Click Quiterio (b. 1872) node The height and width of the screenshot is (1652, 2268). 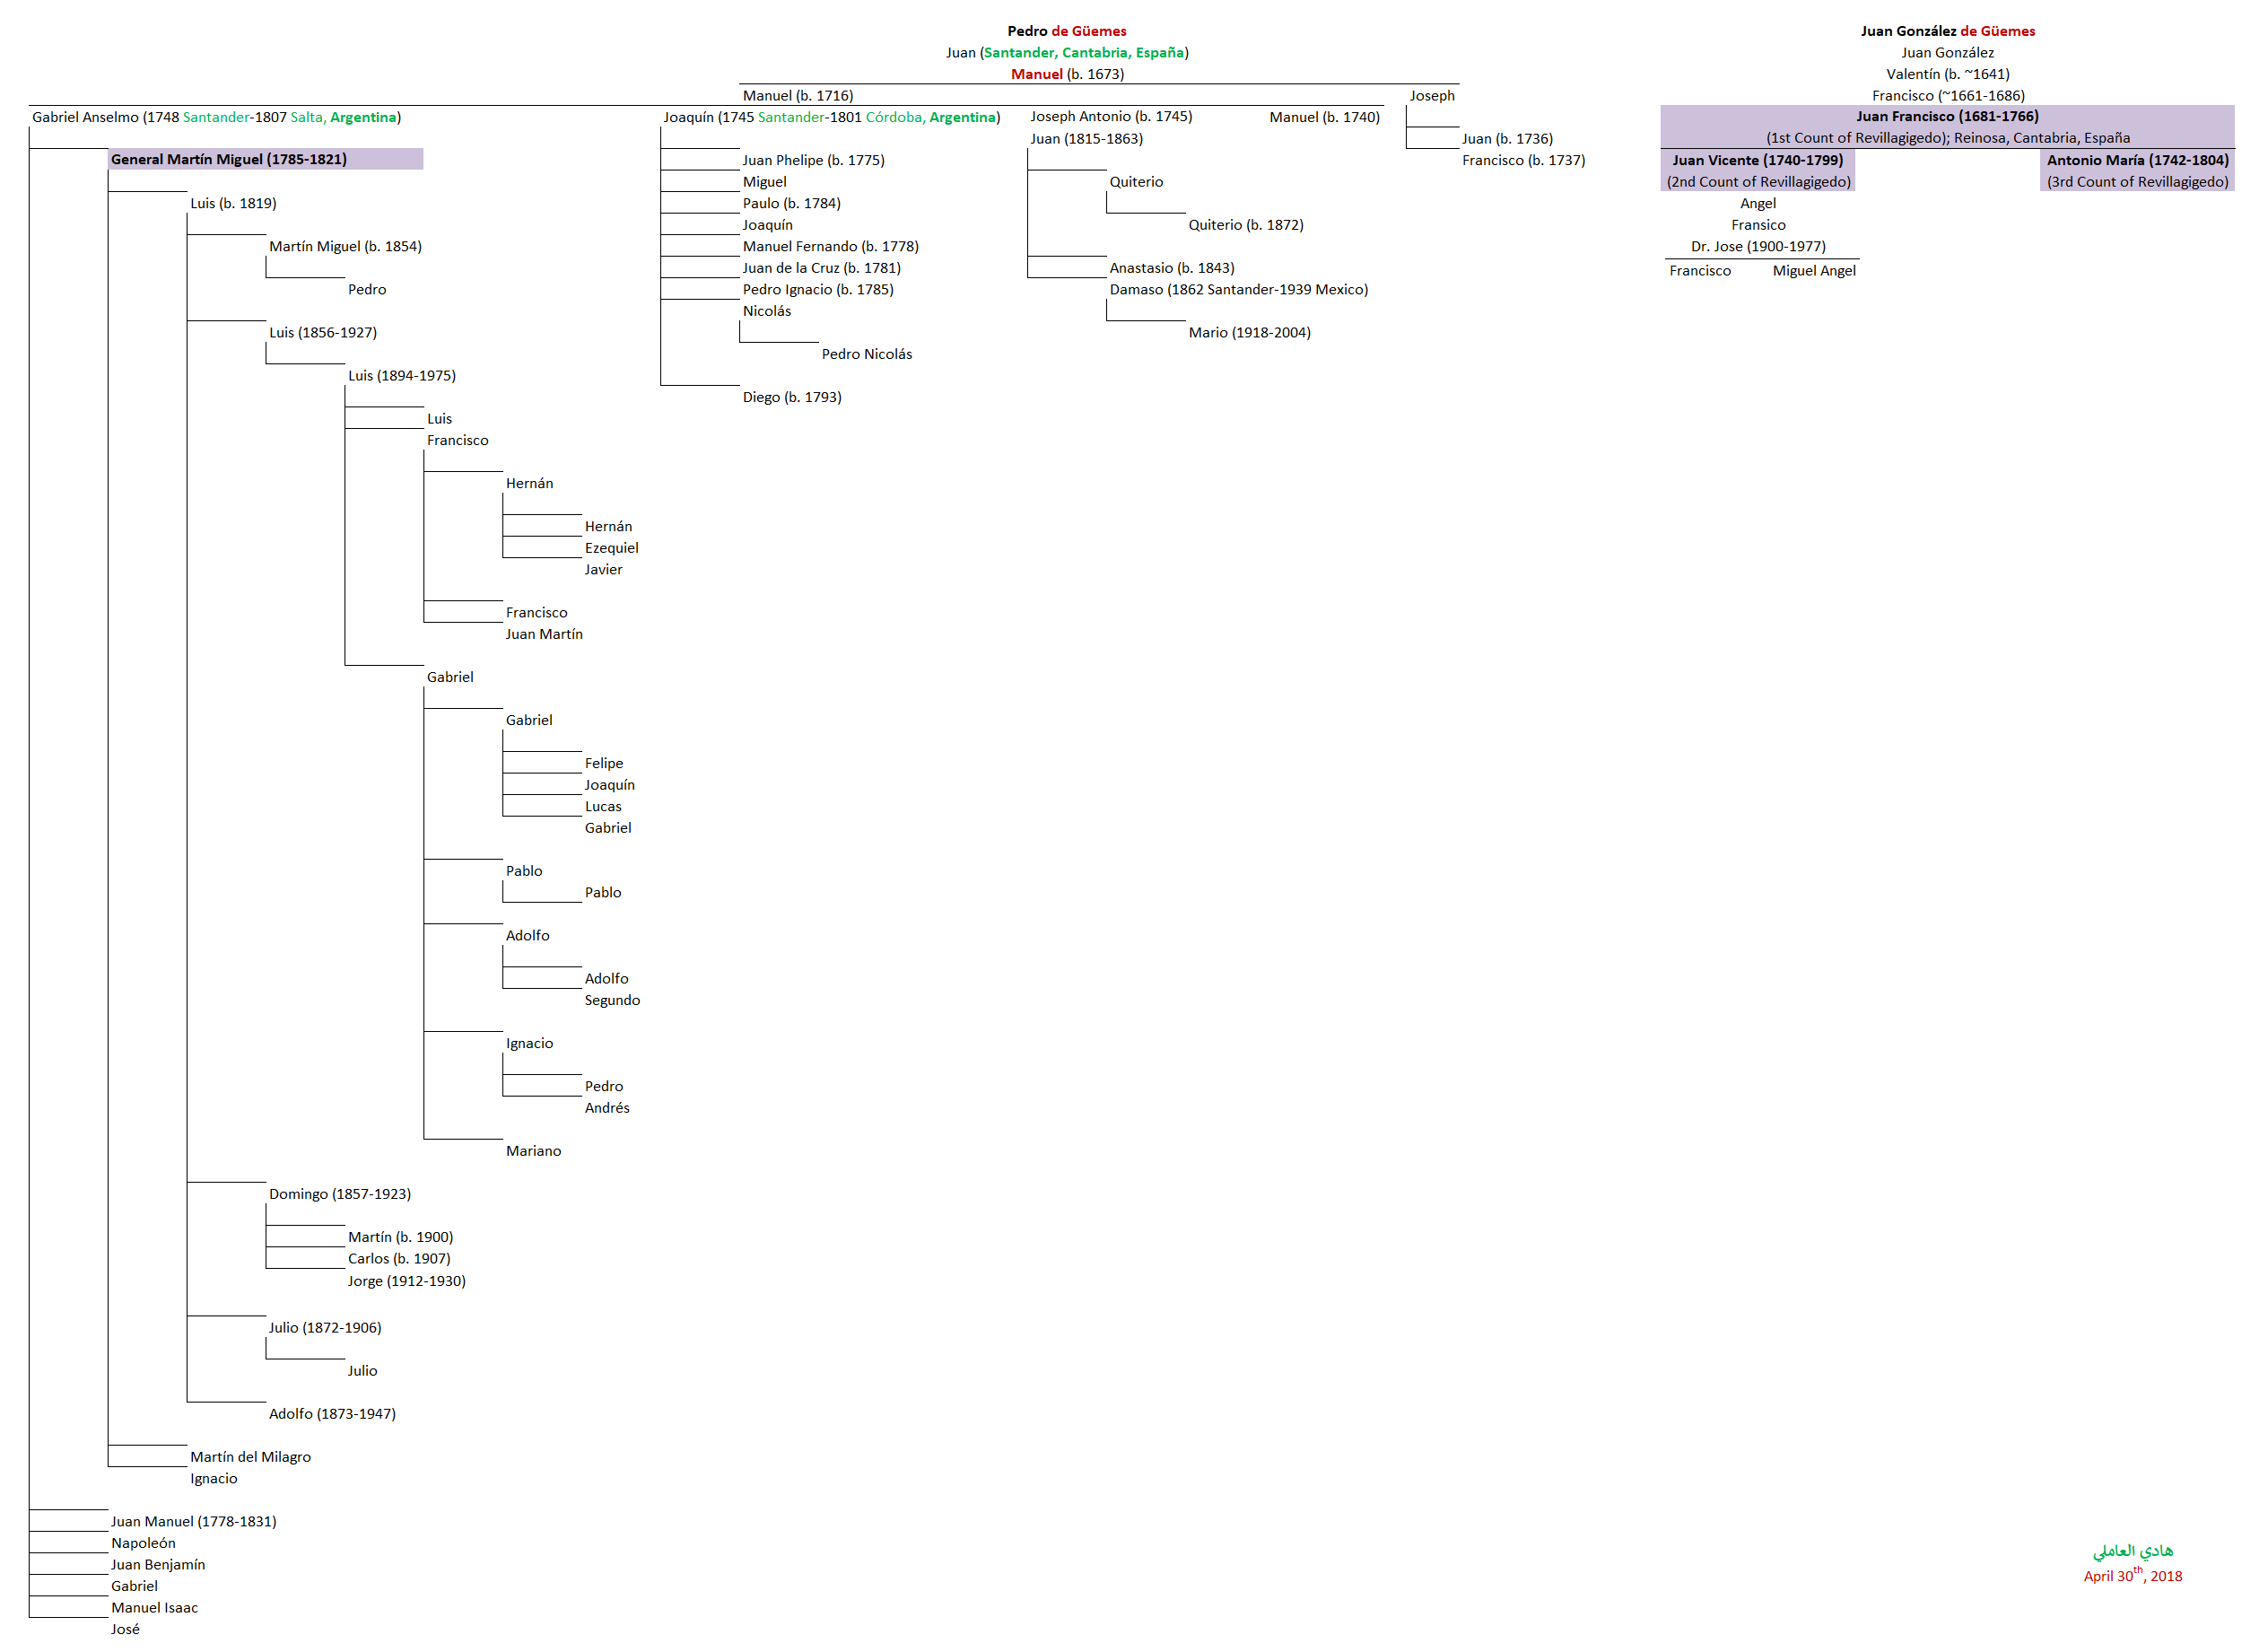coord(1245,225)
